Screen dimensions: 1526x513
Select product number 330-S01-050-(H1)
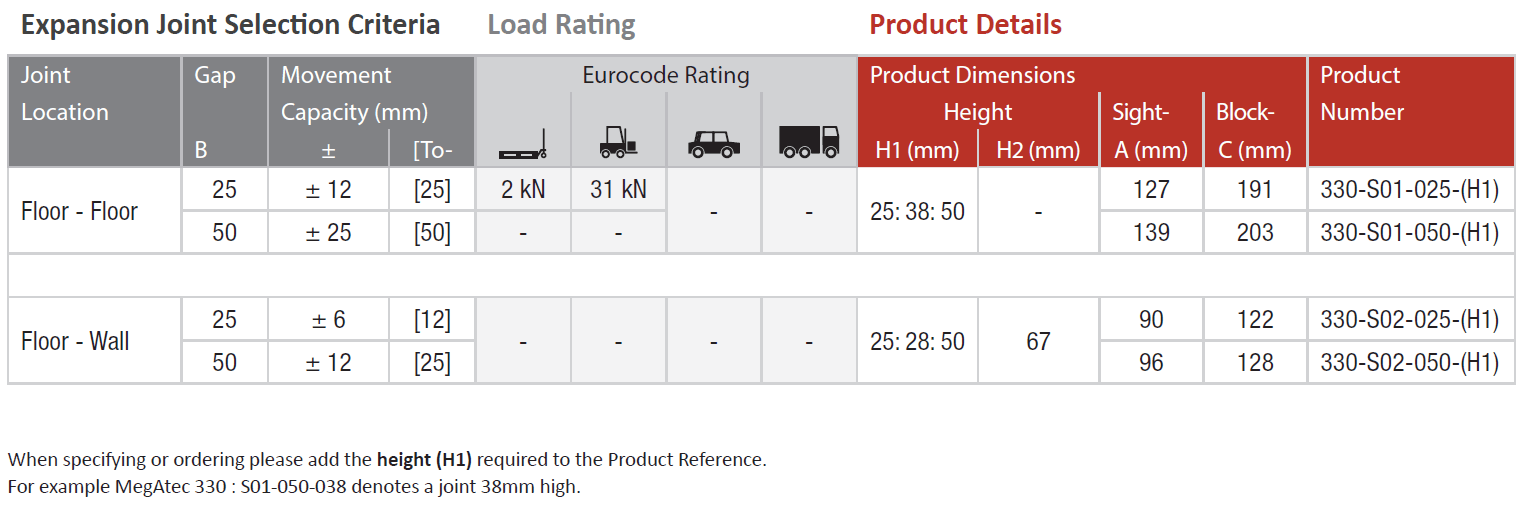[1410, 233]
